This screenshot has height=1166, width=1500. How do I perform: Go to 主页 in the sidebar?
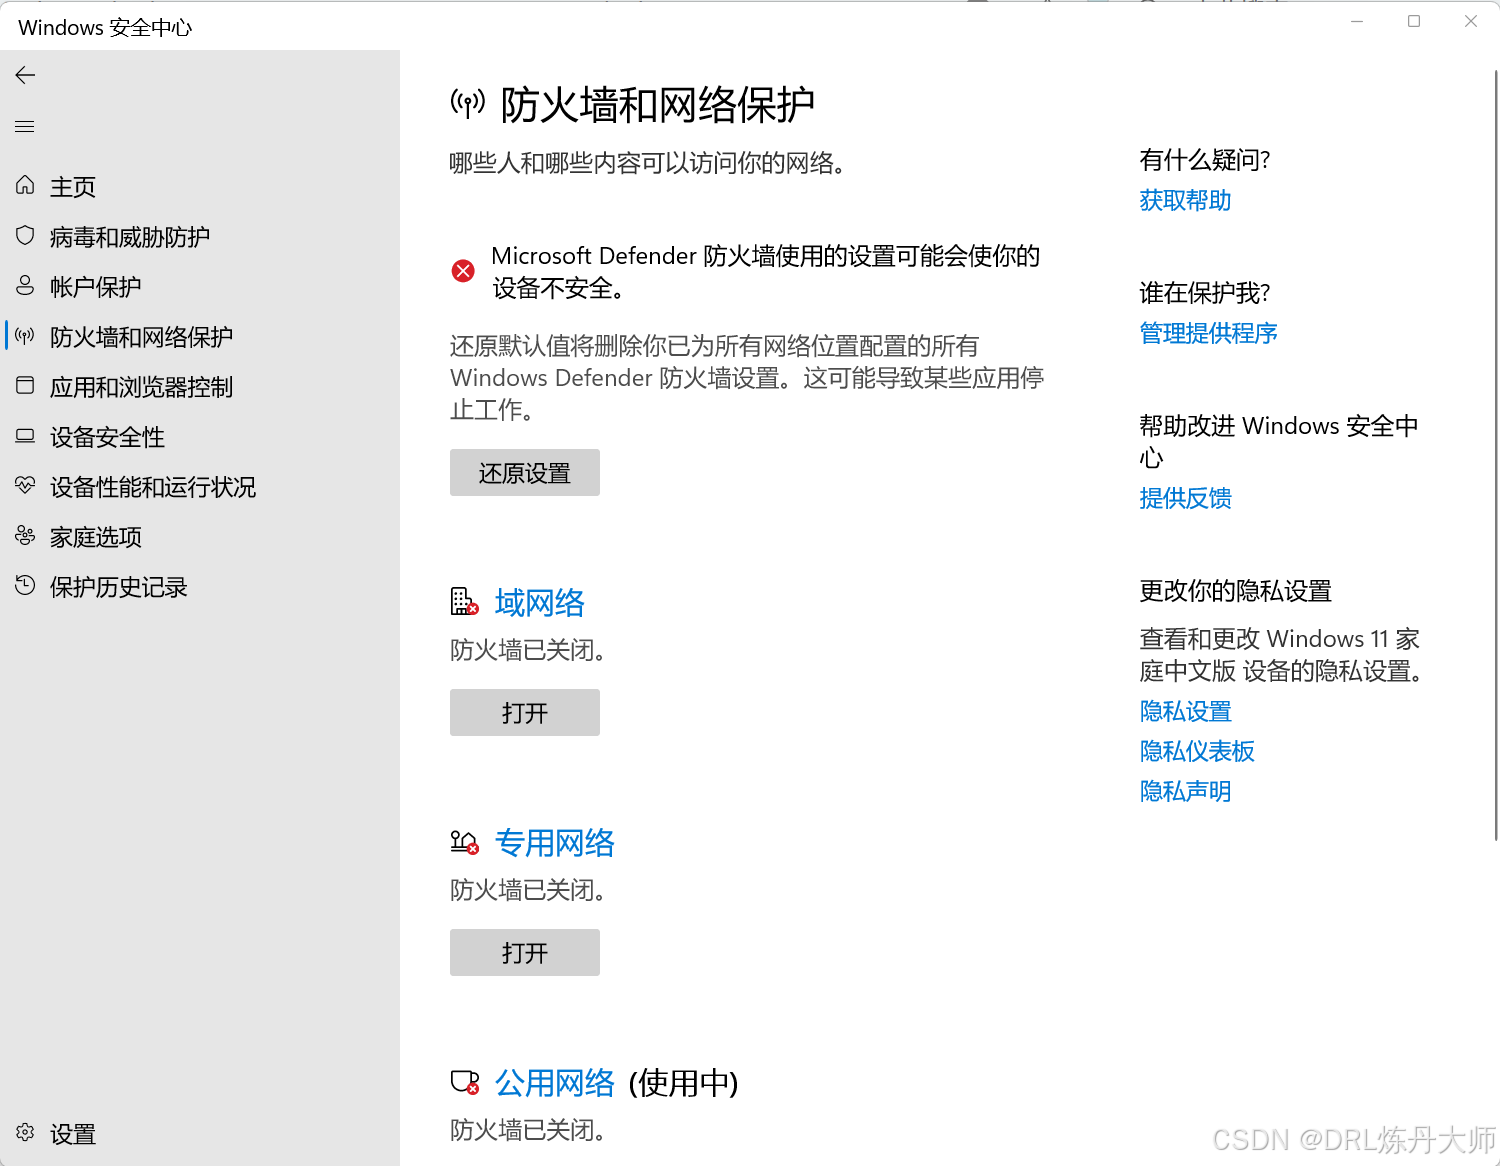73,187
